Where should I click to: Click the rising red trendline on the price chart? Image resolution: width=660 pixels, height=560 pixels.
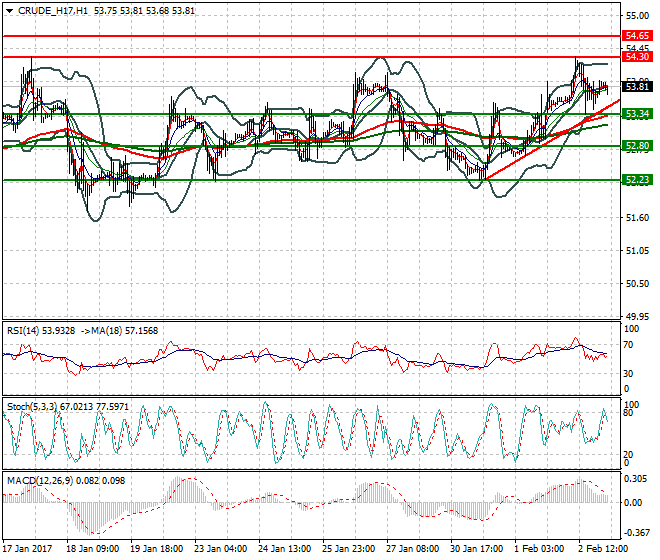(551, 140)
